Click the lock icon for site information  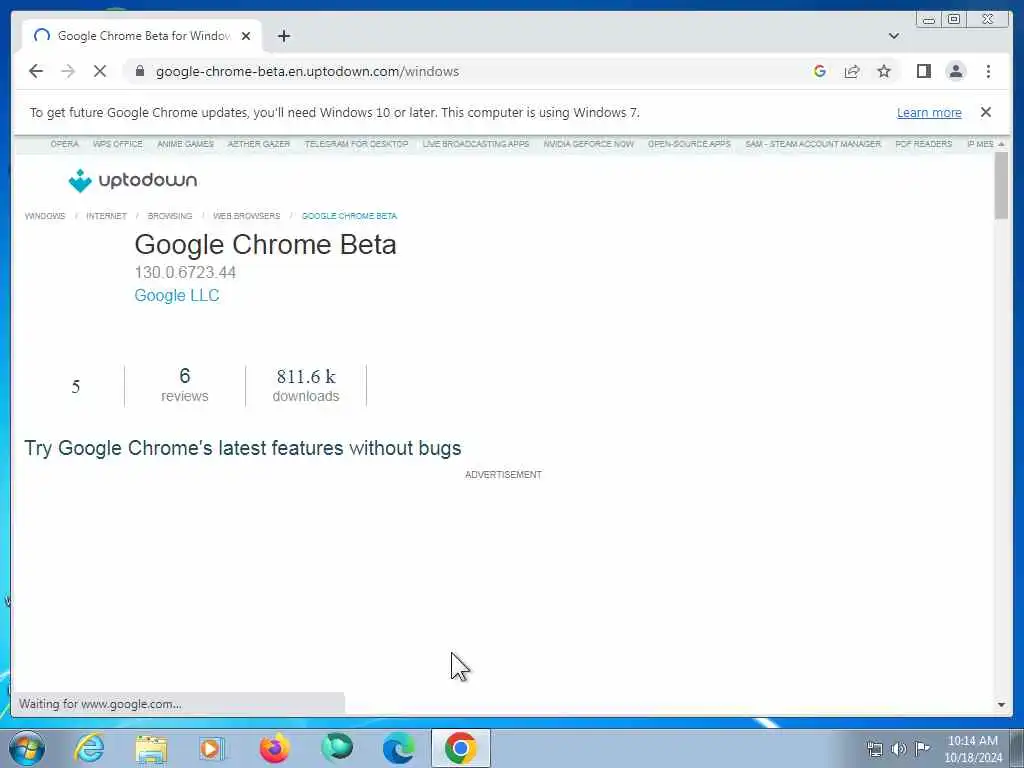(139, 71)
